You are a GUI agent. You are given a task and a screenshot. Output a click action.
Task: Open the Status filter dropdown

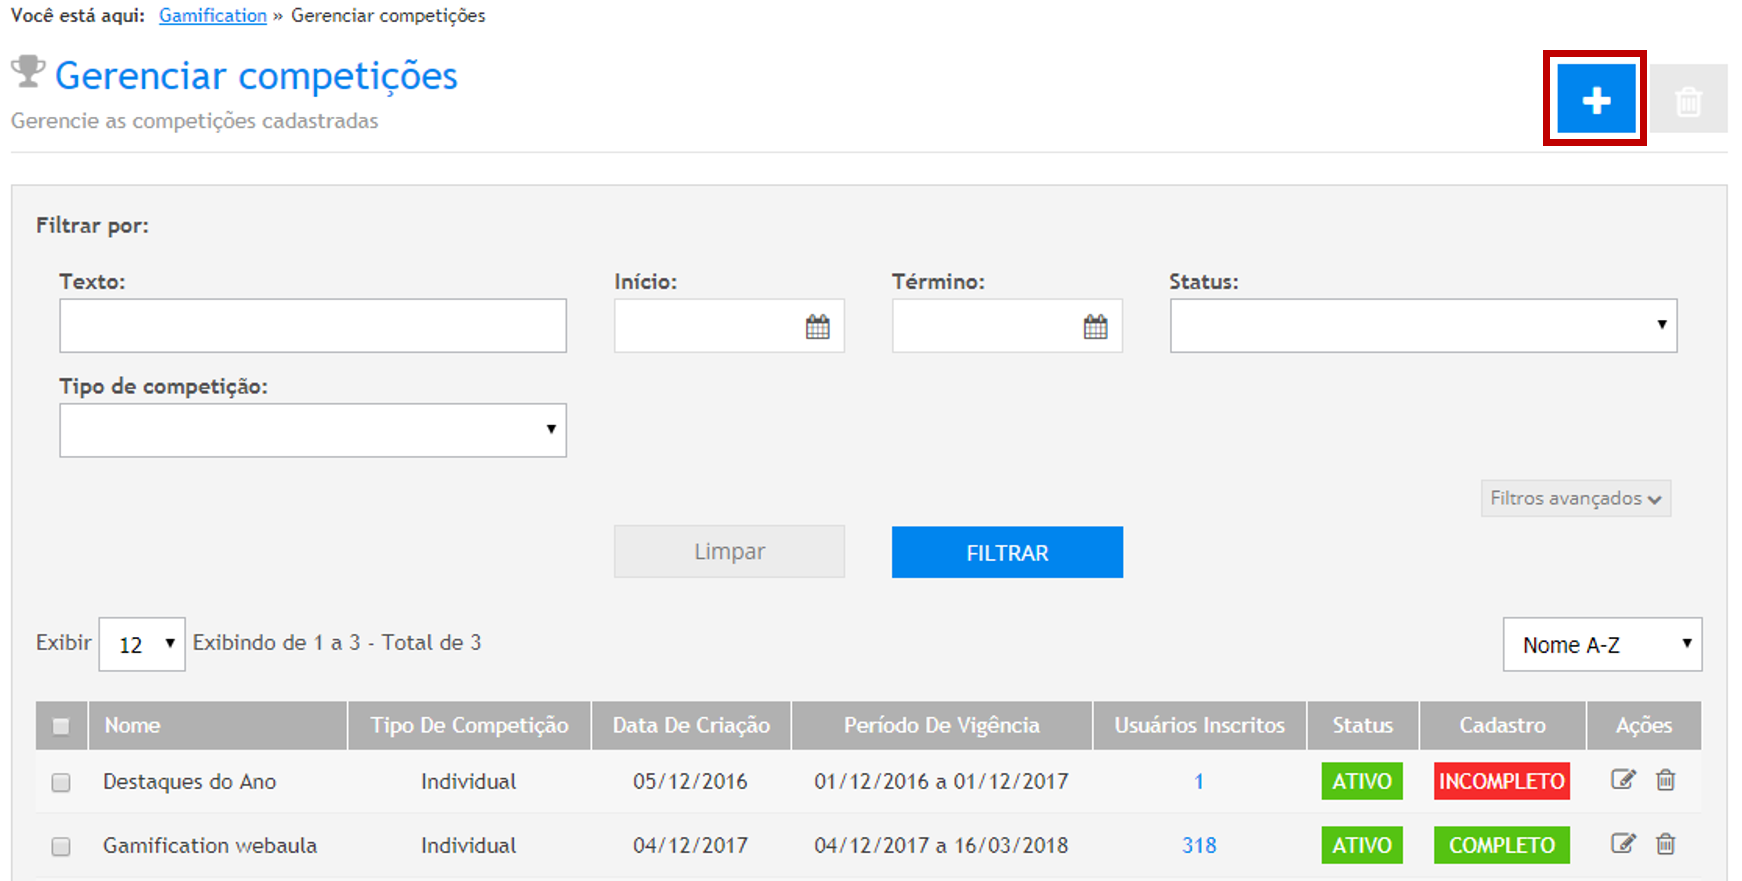1422,326
